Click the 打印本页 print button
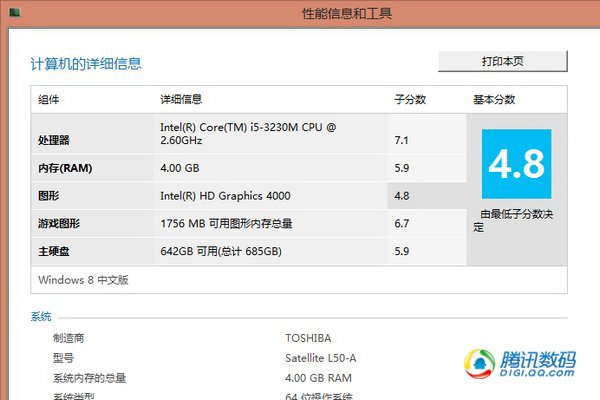This screenshot has height=400, width=600. point(502,61)
